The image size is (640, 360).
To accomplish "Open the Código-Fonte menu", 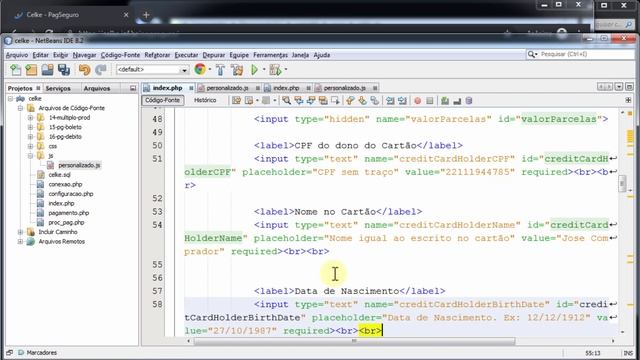I will point(120,55).
